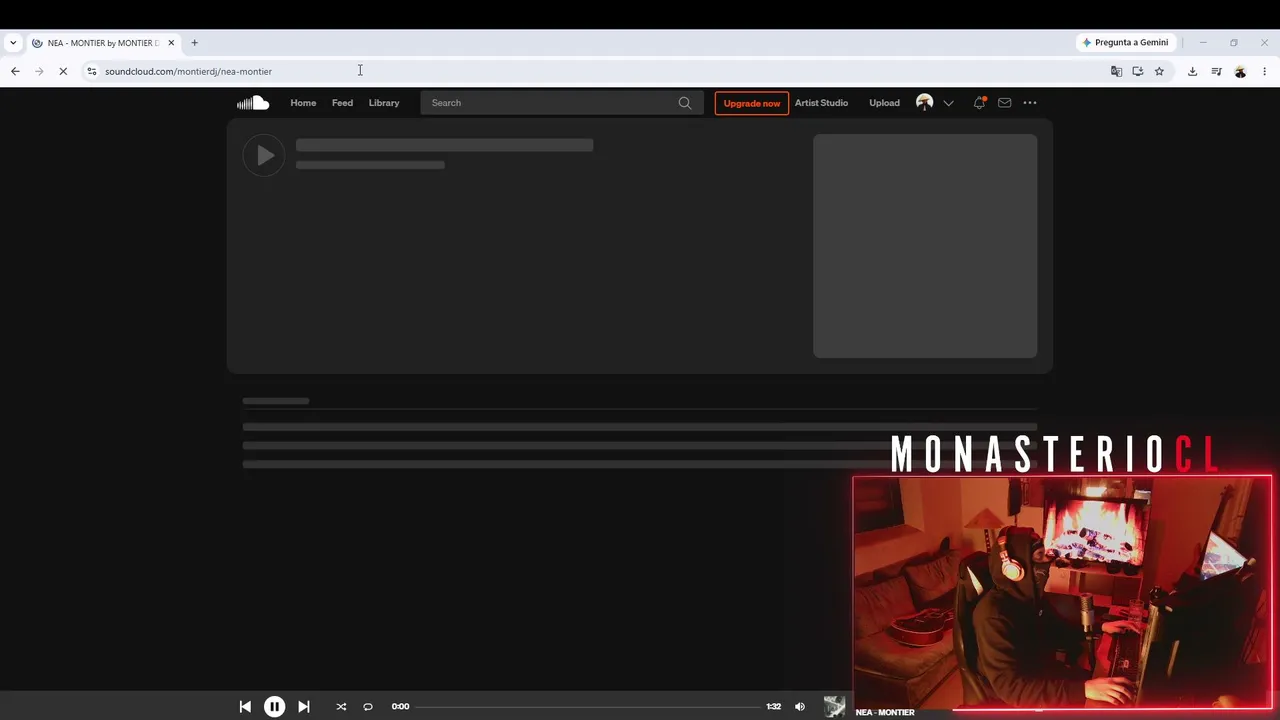Image resolution: width=1280 pixels, height=720 pixels.
Task: Open the media controls icon
Action: 1216,71
